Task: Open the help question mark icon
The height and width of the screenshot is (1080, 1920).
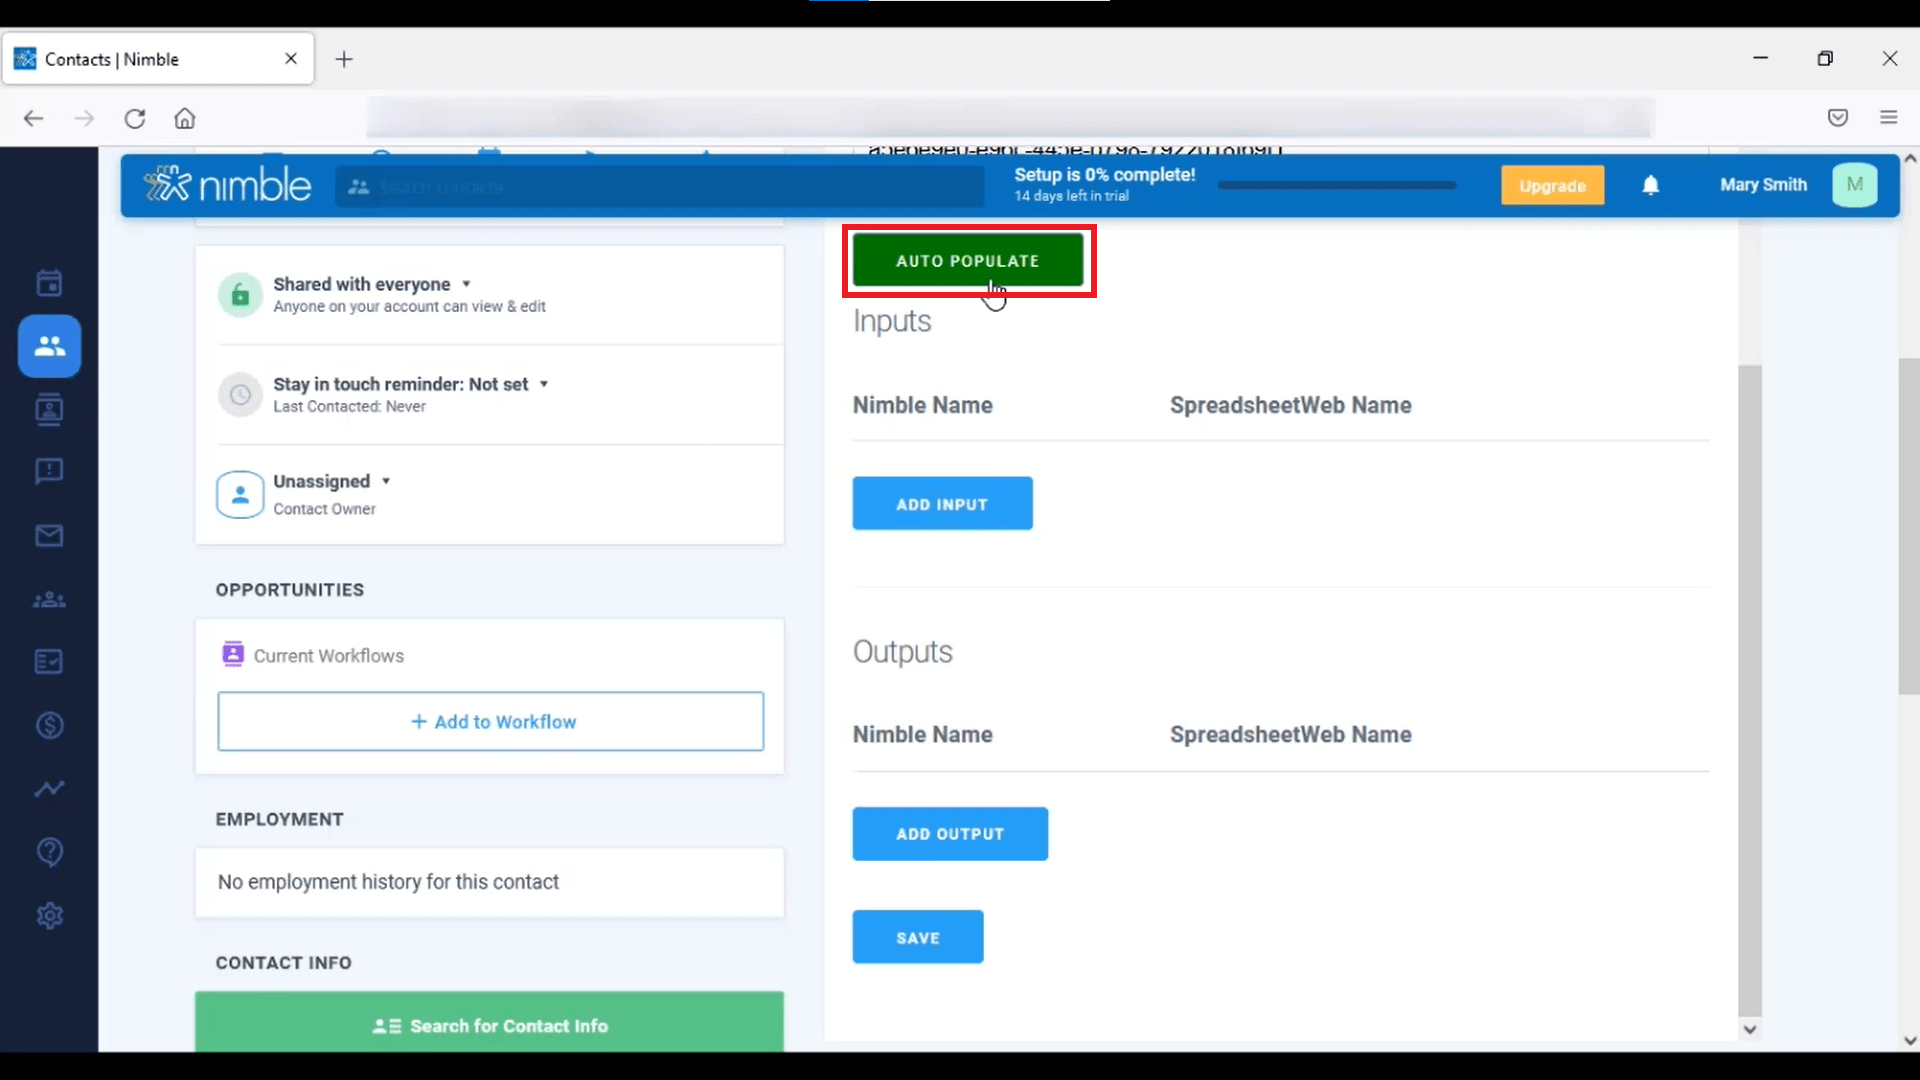Action: [49, 852]
